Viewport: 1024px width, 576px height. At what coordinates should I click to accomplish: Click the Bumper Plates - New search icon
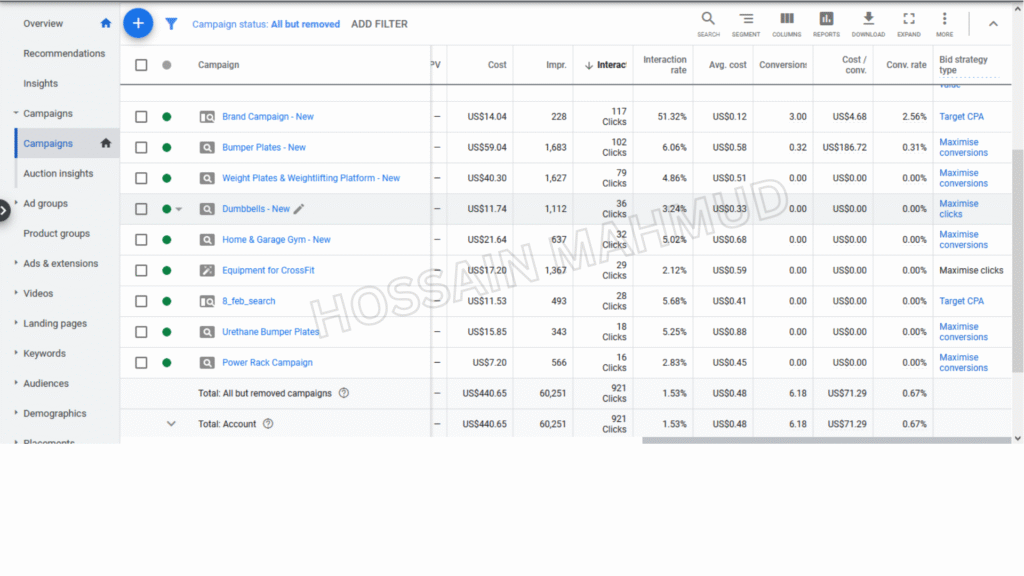[207, 148]
